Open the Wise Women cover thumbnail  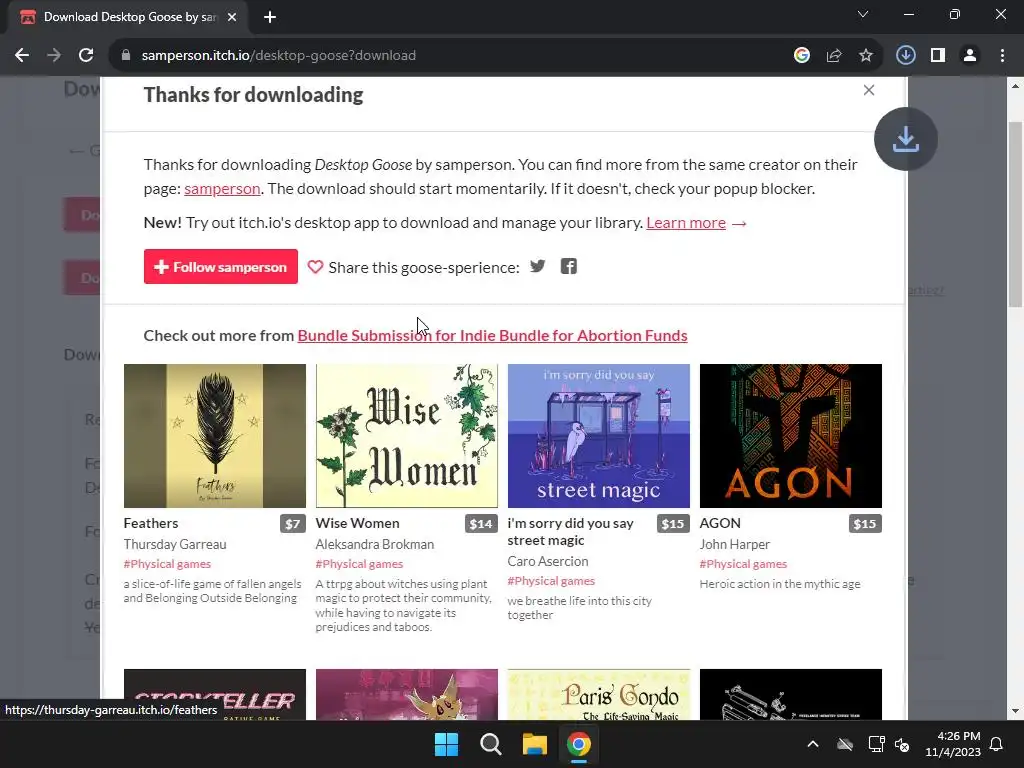click(x=407, y=436)
